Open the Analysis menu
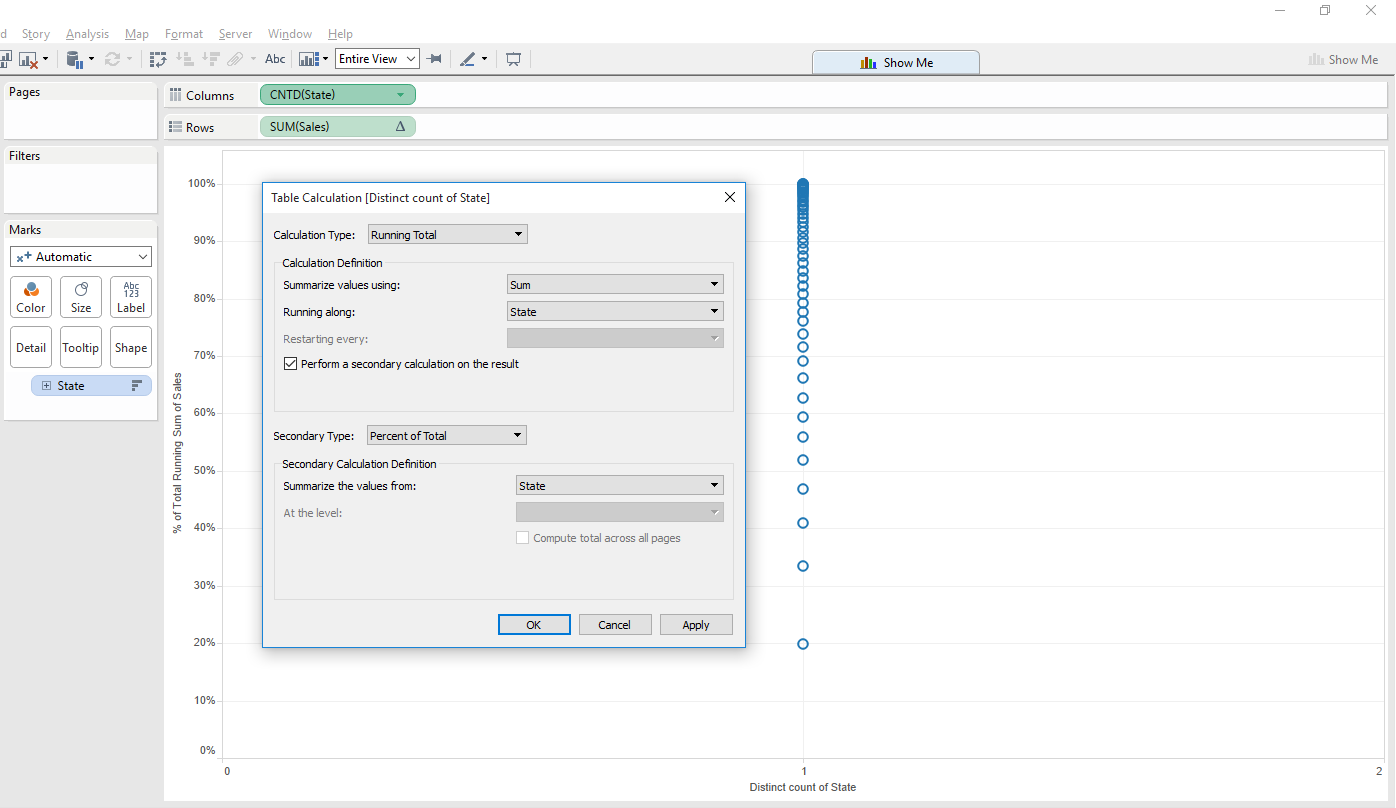Image resolution: width=1396 pixels, height=808 pixels. pos(87,34)
